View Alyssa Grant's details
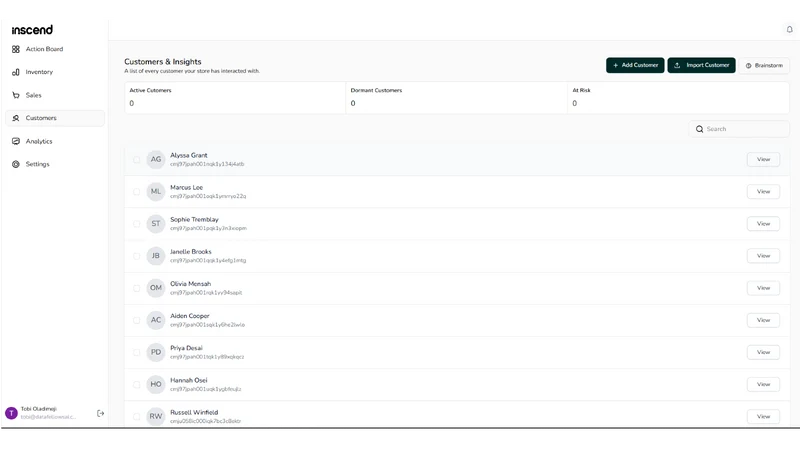Image resolution: width=800 pixels, height=450 pixels. 763,159
